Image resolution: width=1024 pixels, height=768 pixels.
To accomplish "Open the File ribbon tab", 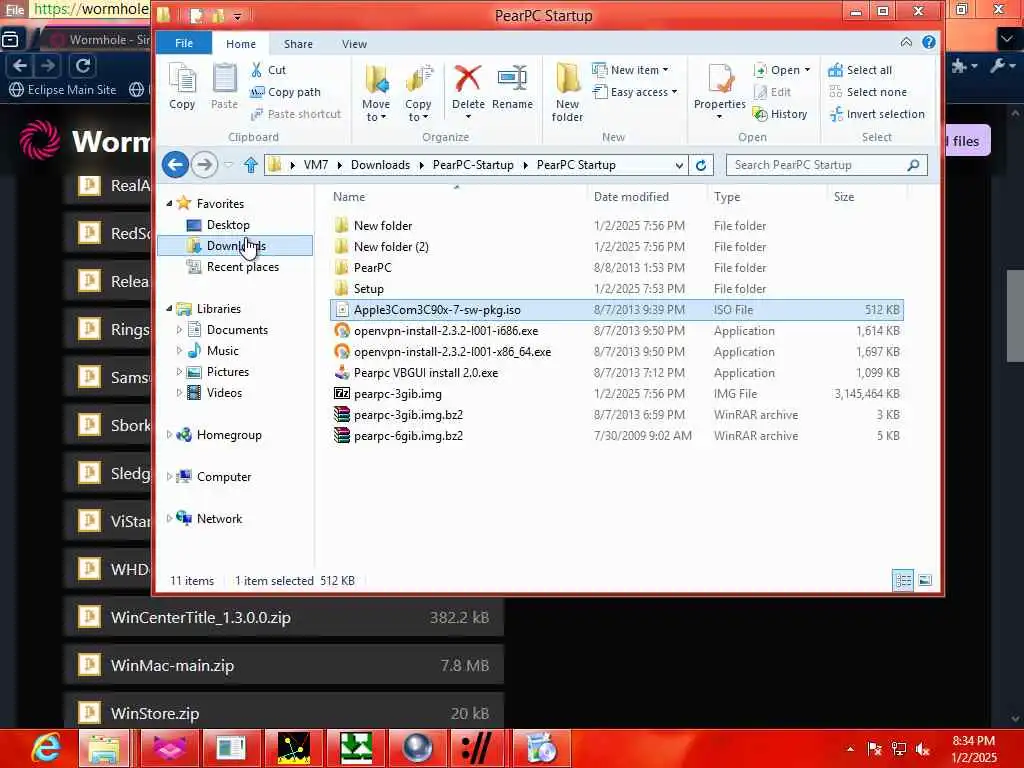I will click(x=184, y=44).
